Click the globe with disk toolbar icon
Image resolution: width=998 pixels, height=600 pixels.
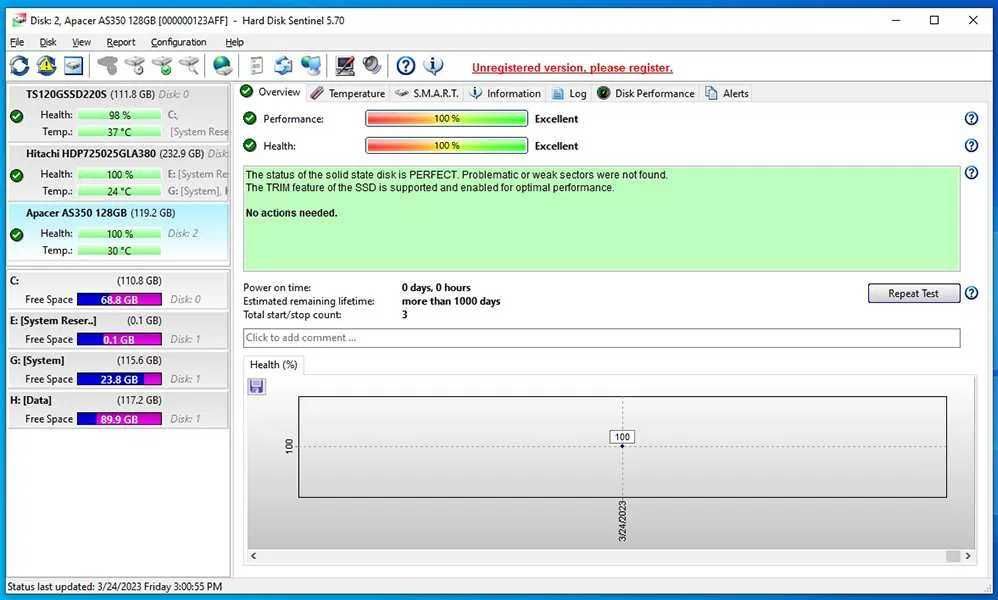[222, 66]
